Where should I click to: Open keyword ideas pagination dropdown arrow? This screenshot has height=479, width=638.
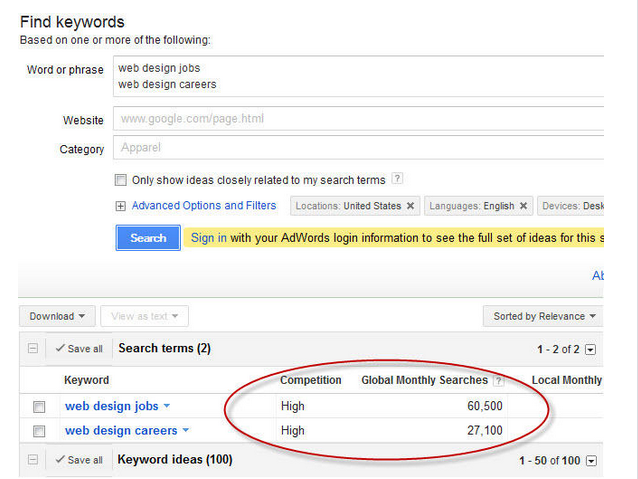tap(590, 460)
